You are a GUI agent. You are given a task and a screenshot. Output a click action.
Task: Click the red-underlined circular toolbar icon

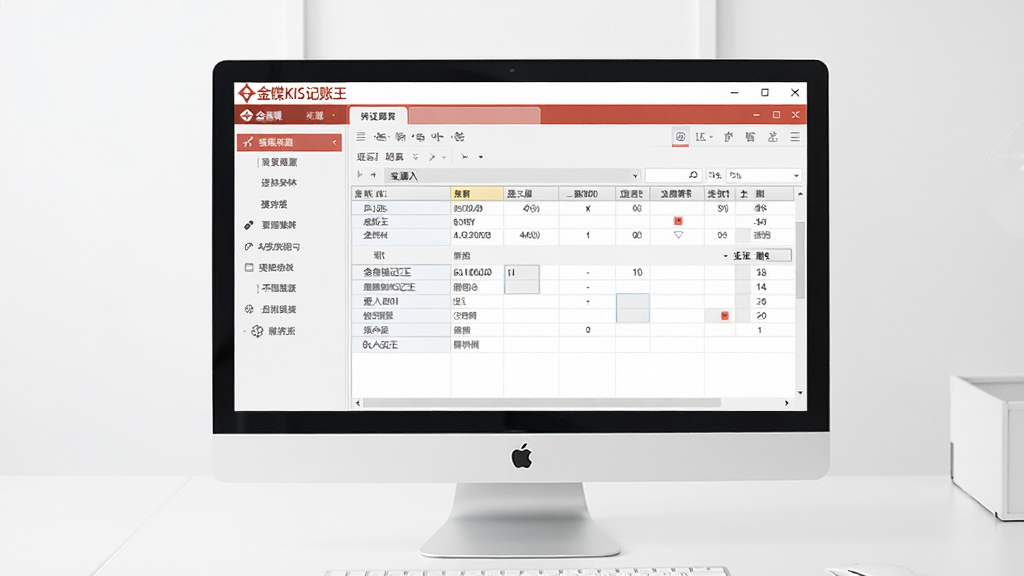[x=680, y=136]
